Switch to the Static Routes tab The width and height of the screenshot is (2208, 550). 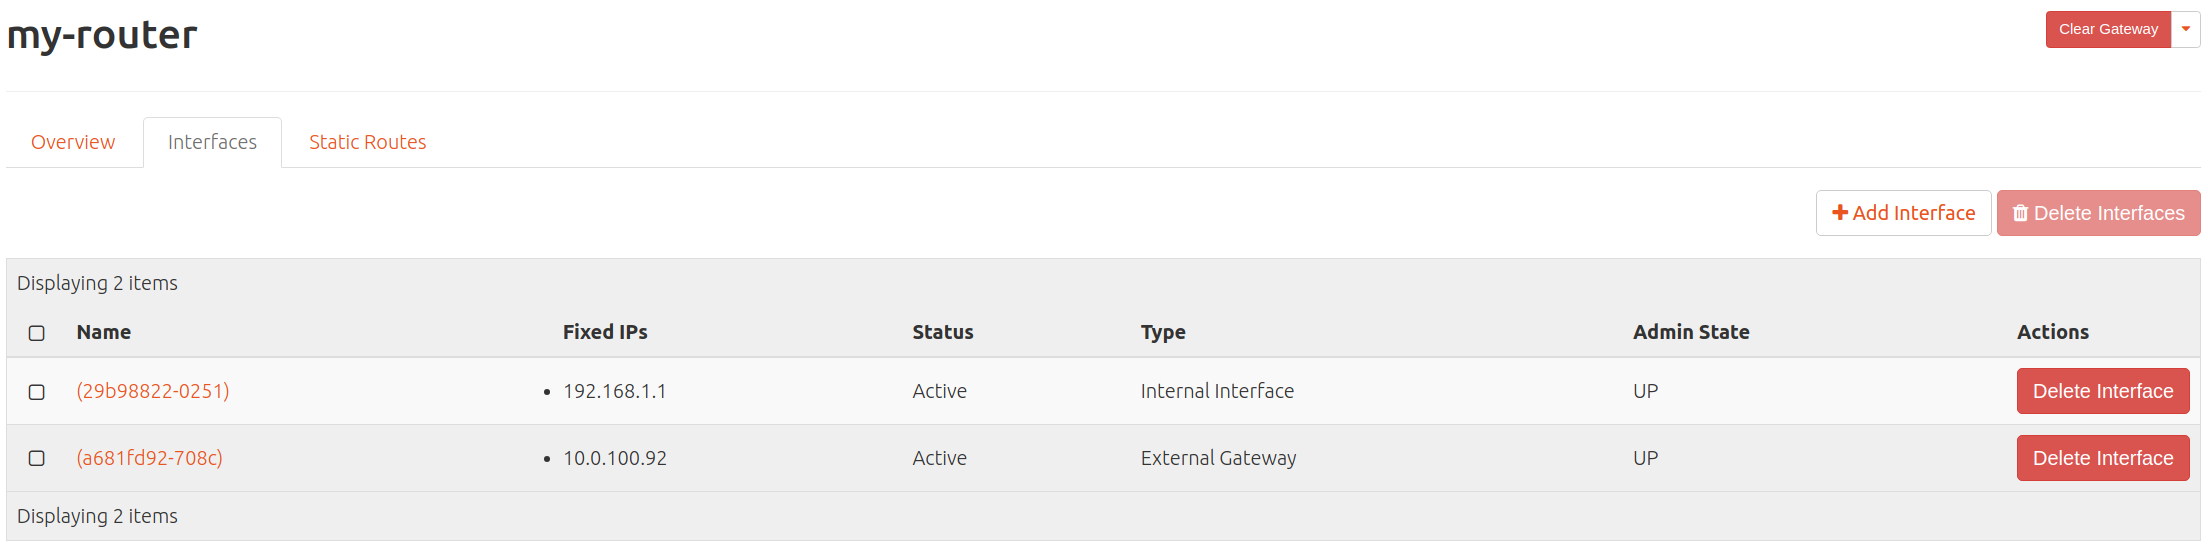coord(367,142)
